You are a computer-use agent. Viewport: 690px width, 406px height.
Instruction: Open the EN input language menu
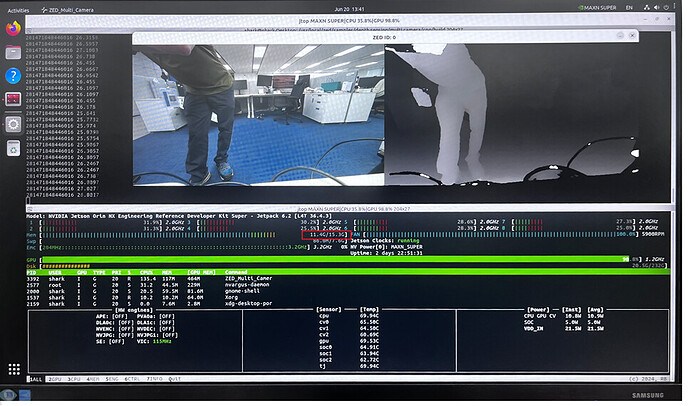coord(629,7)
